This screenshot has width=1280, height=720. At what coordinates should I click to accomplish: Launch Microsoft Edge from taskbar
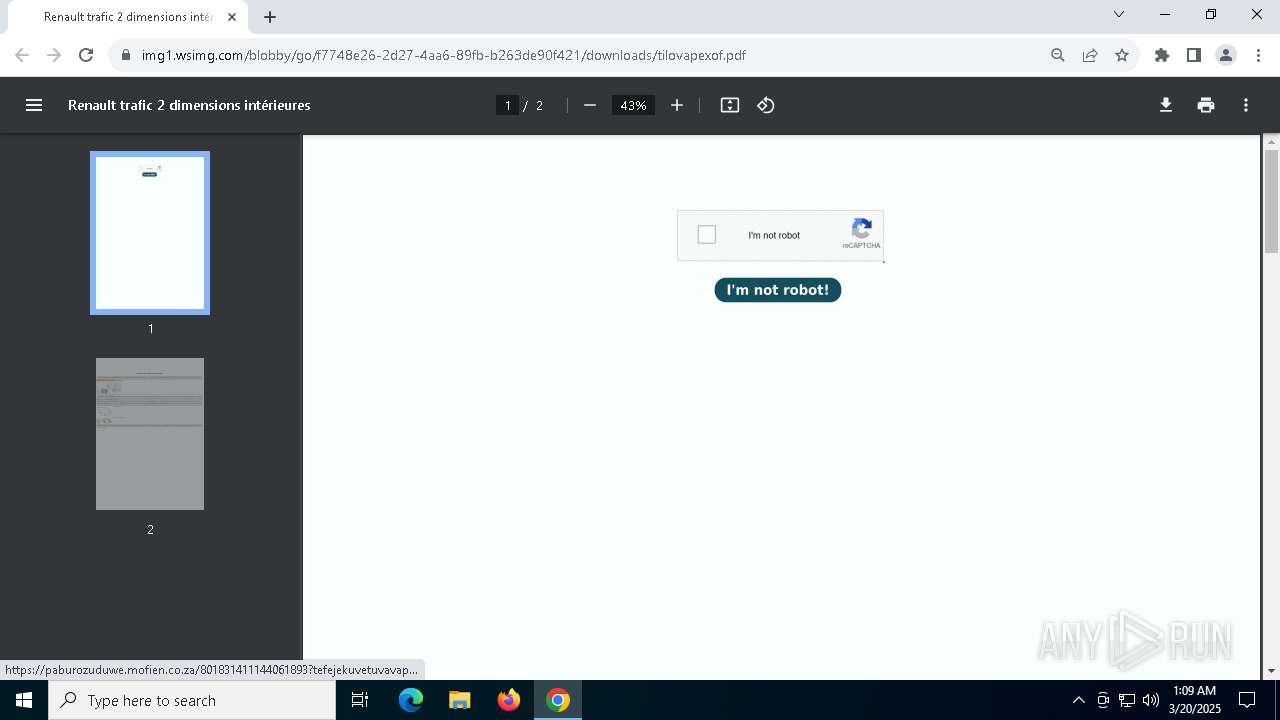[x=411, y=700]
